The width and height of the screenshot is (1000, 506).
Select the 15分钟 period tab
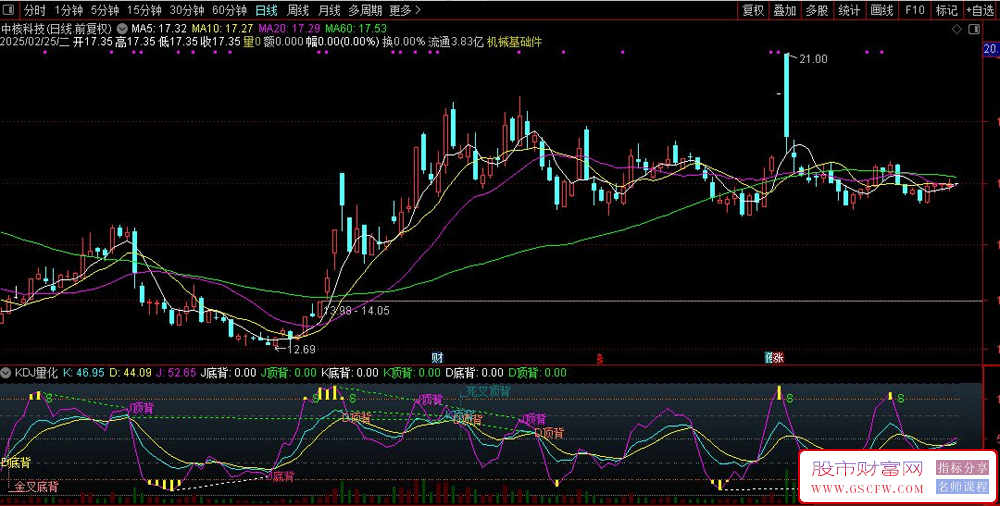pyautogui.click(x=143, y=10)
